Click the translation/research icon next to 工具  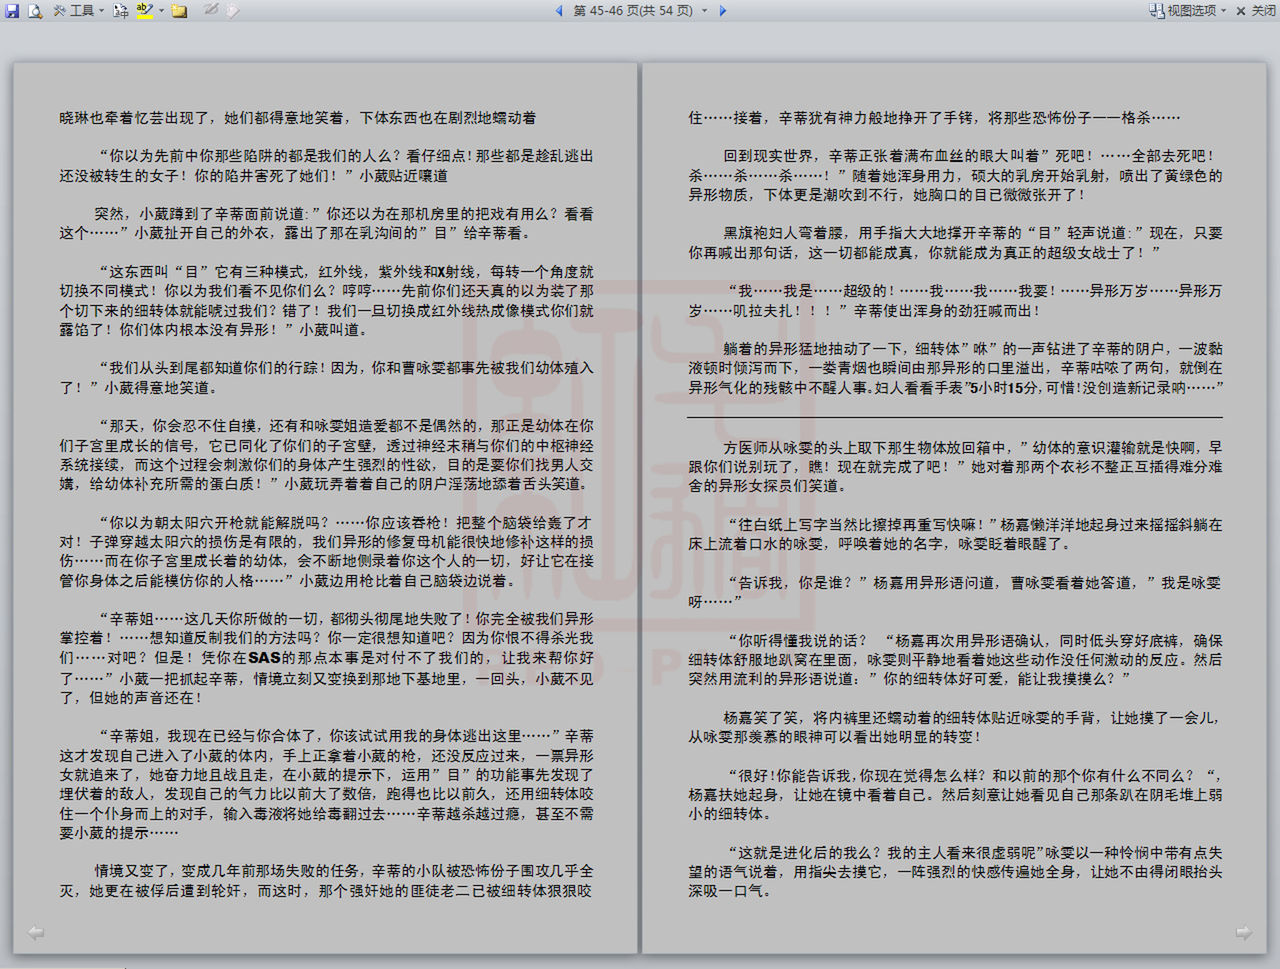click(x=121, y=11)
